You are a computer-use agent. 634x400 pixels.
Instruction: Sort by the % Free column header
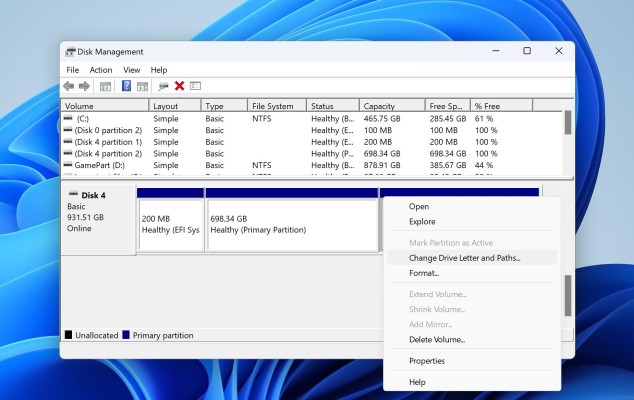502,106
